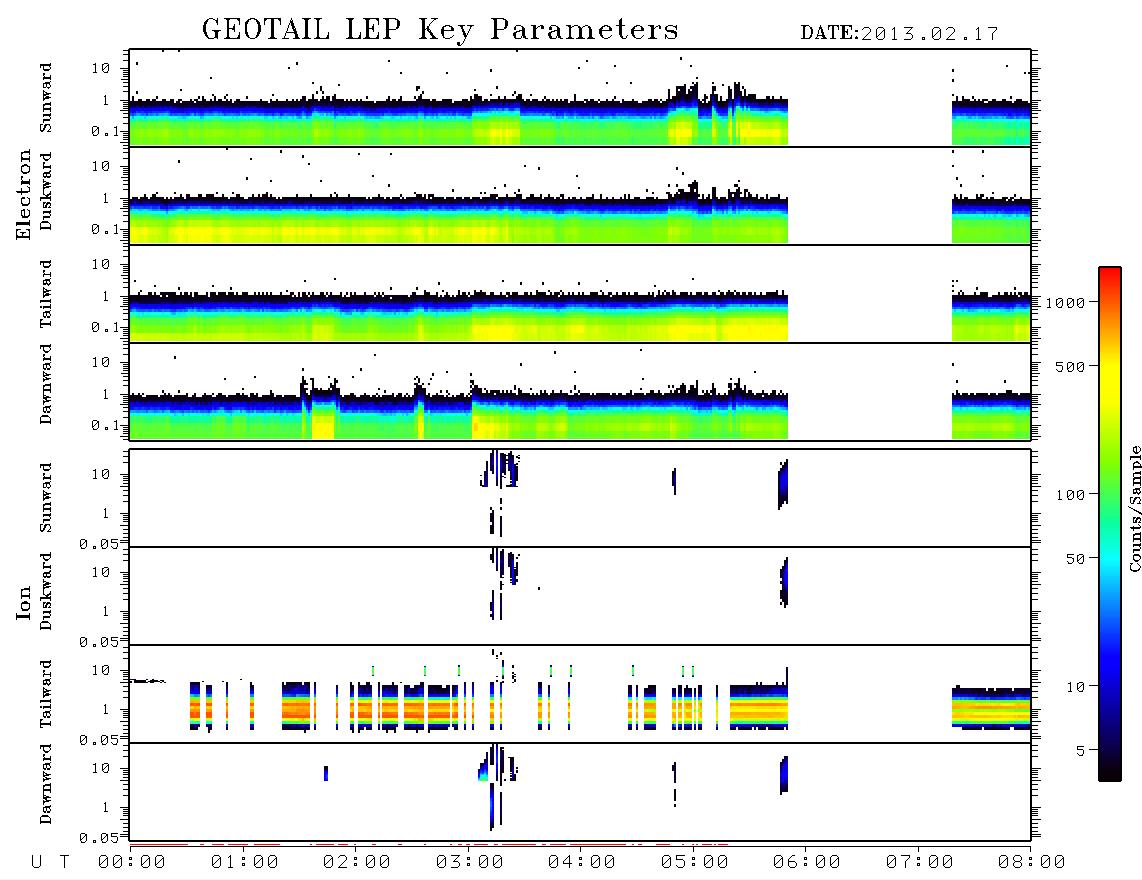1142x880 pixels.
Task: Select the 03:00 time tick label
Action: click(470, 863)
